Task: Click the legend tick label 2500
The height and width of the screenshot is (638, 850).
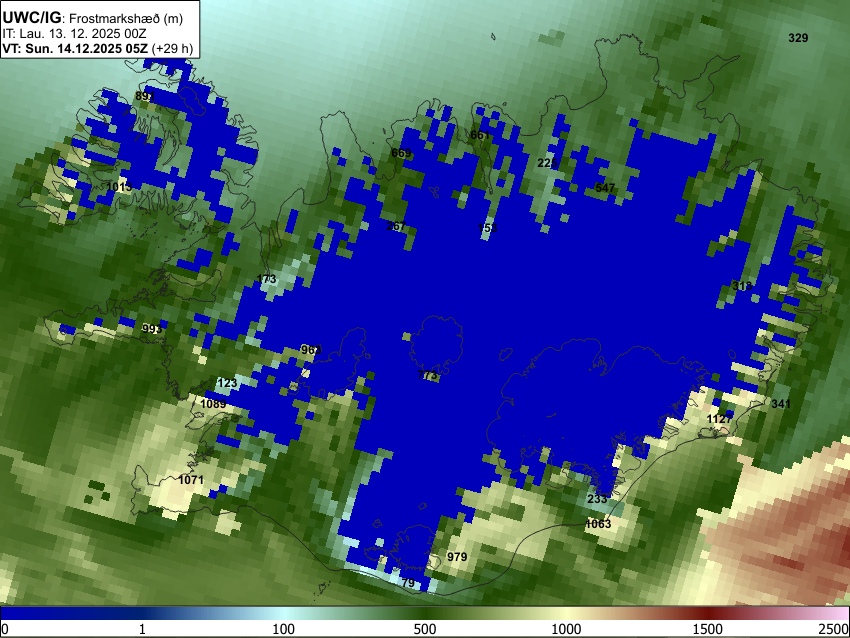Action: (834, 629)
